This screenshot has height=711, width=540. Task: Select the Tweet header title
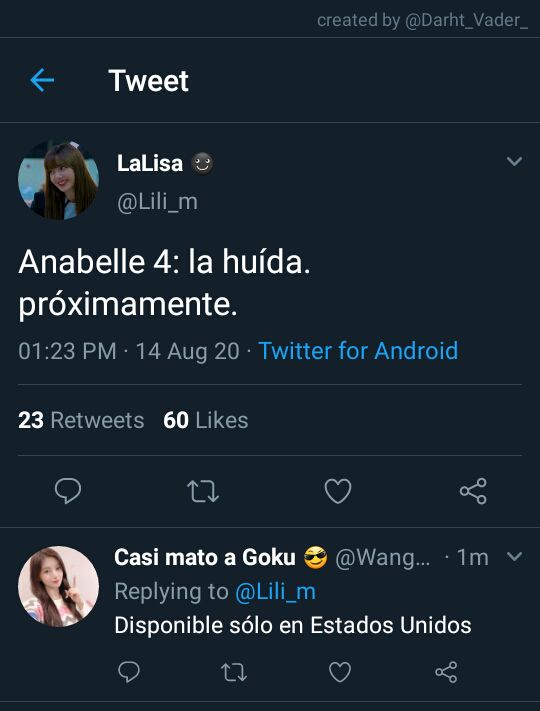click(x=148, y=81)
